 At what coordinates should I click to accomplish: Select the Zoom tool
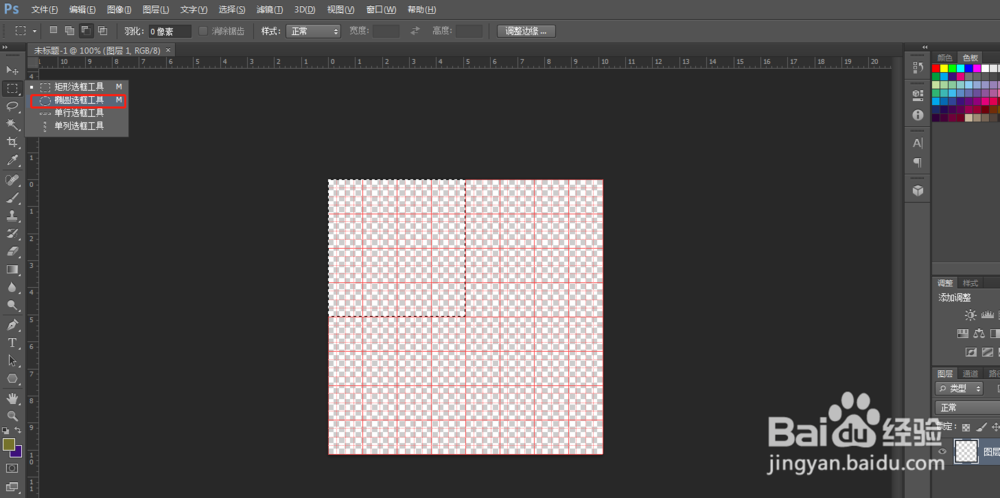point(12,416)
